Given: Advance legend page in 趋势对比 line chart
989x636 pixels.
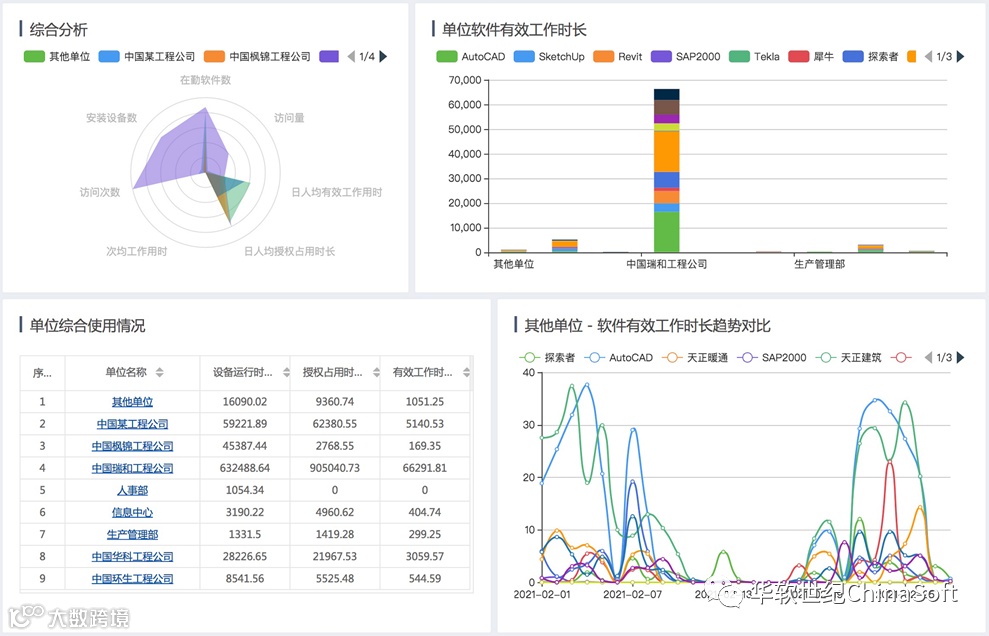Looking at the screenshot, I should click(961, 358).
